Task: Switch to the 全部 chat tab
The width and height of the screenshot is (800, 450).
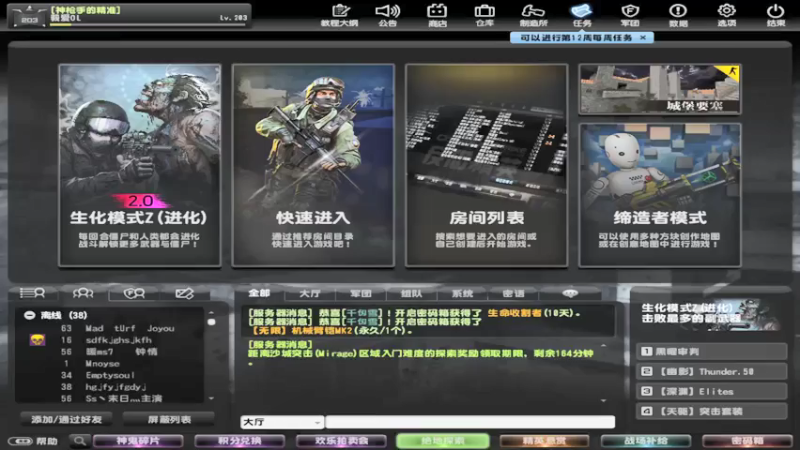Action: [x=259, y=293]
